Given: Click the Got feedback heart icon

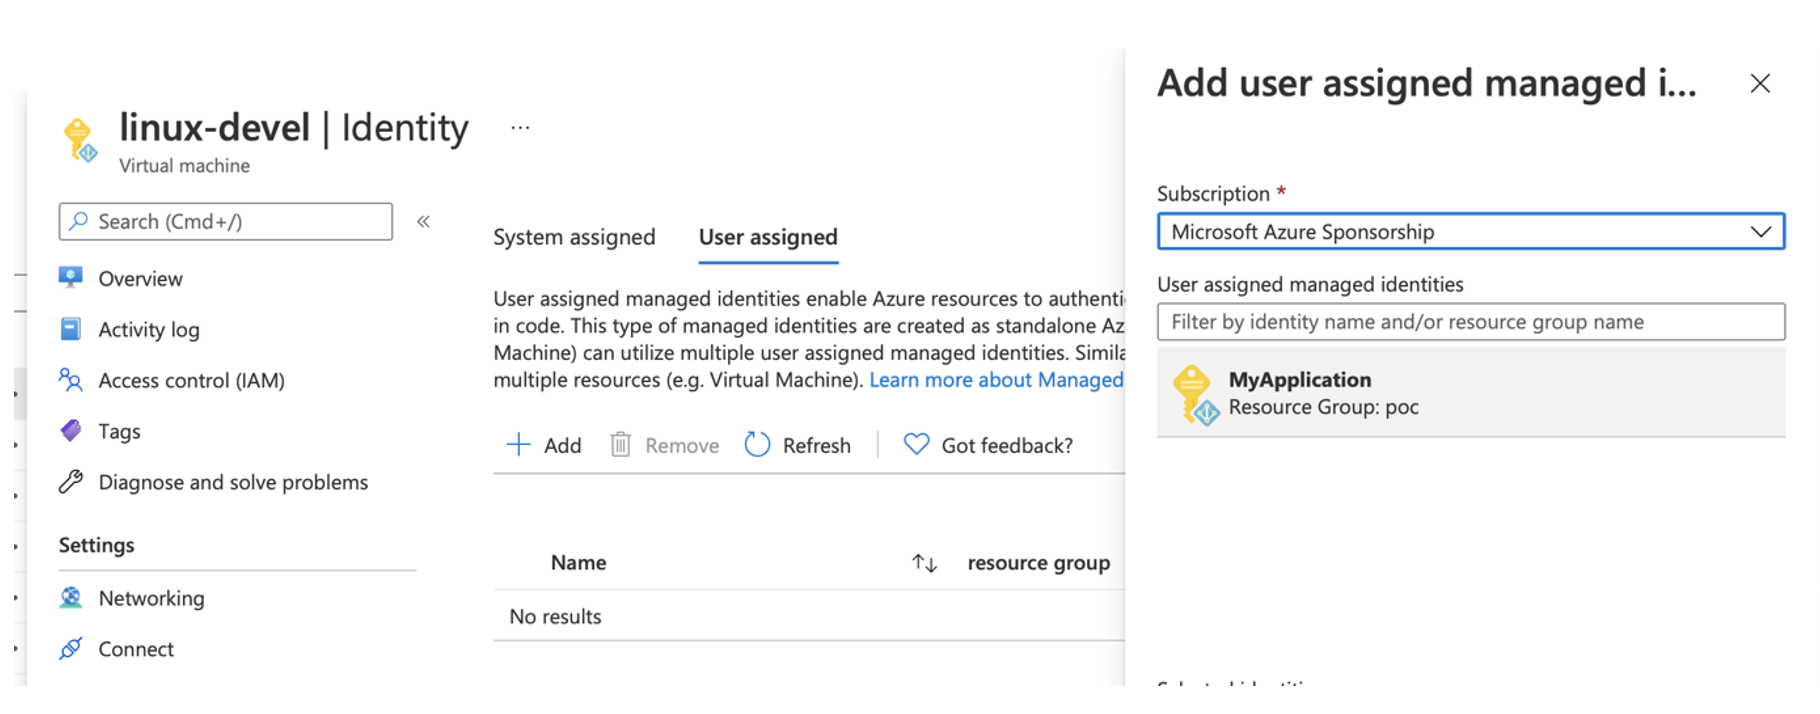Looking at the screenshot, I should point(916,444).
